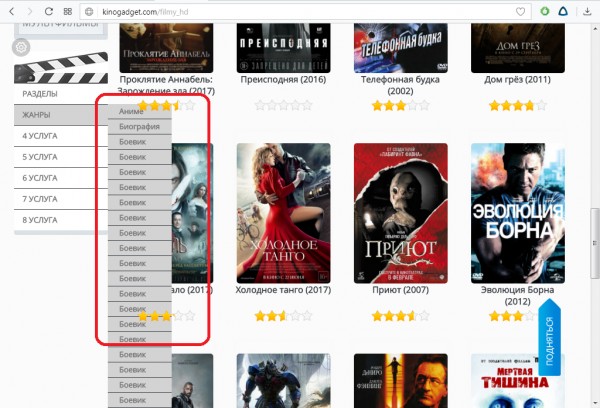Rate Преисподняя with the first star
Image resolution: width=600 pixels, height=408 pixels.
coord(260,105)
